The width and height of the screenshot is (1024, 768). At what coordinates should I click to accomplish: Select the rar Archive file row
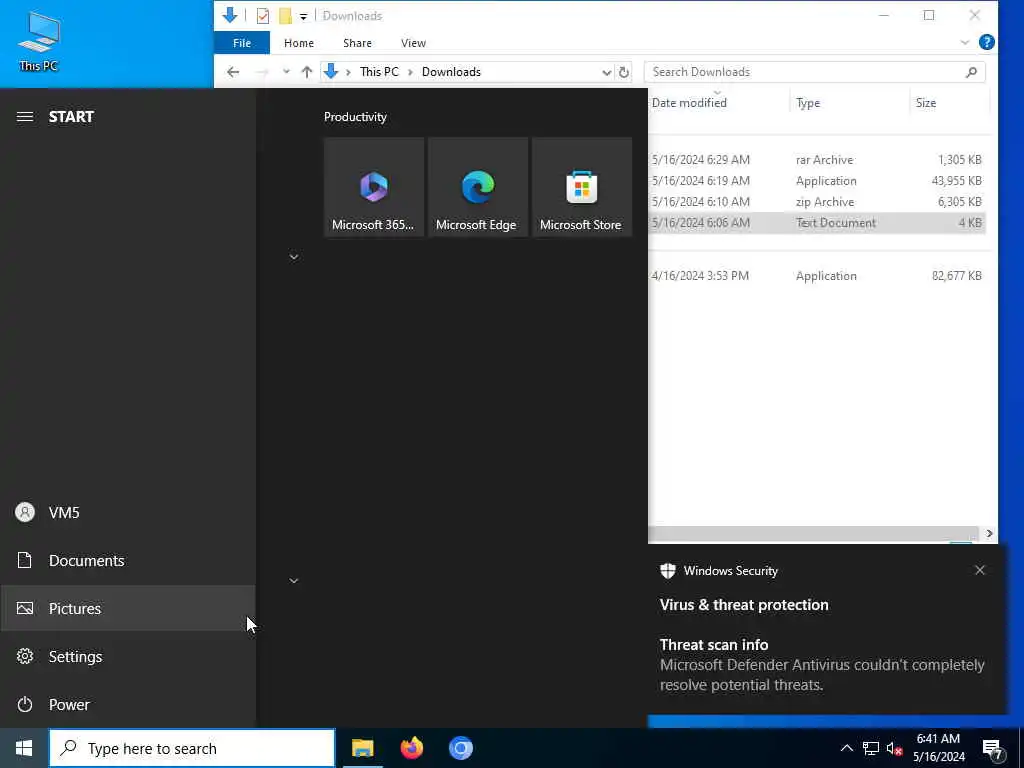[x=816, y=160]
